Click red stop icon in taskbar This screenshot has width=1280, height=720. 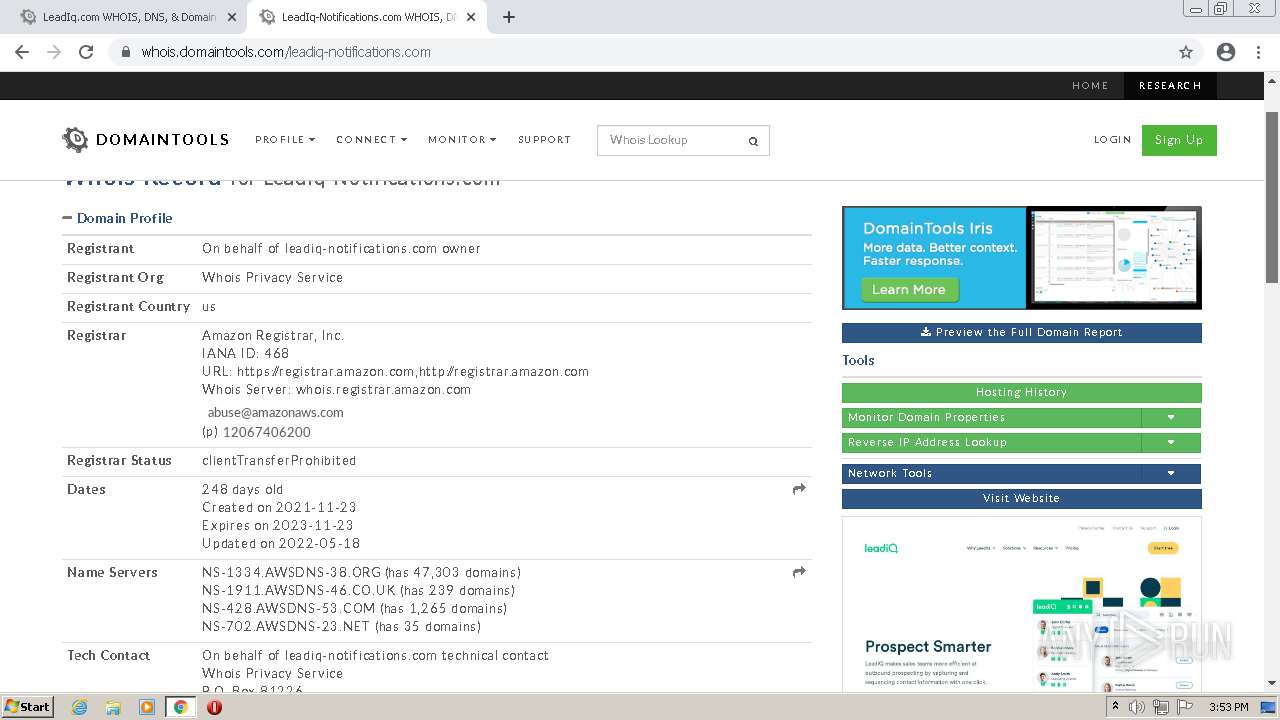coord(214,707)
